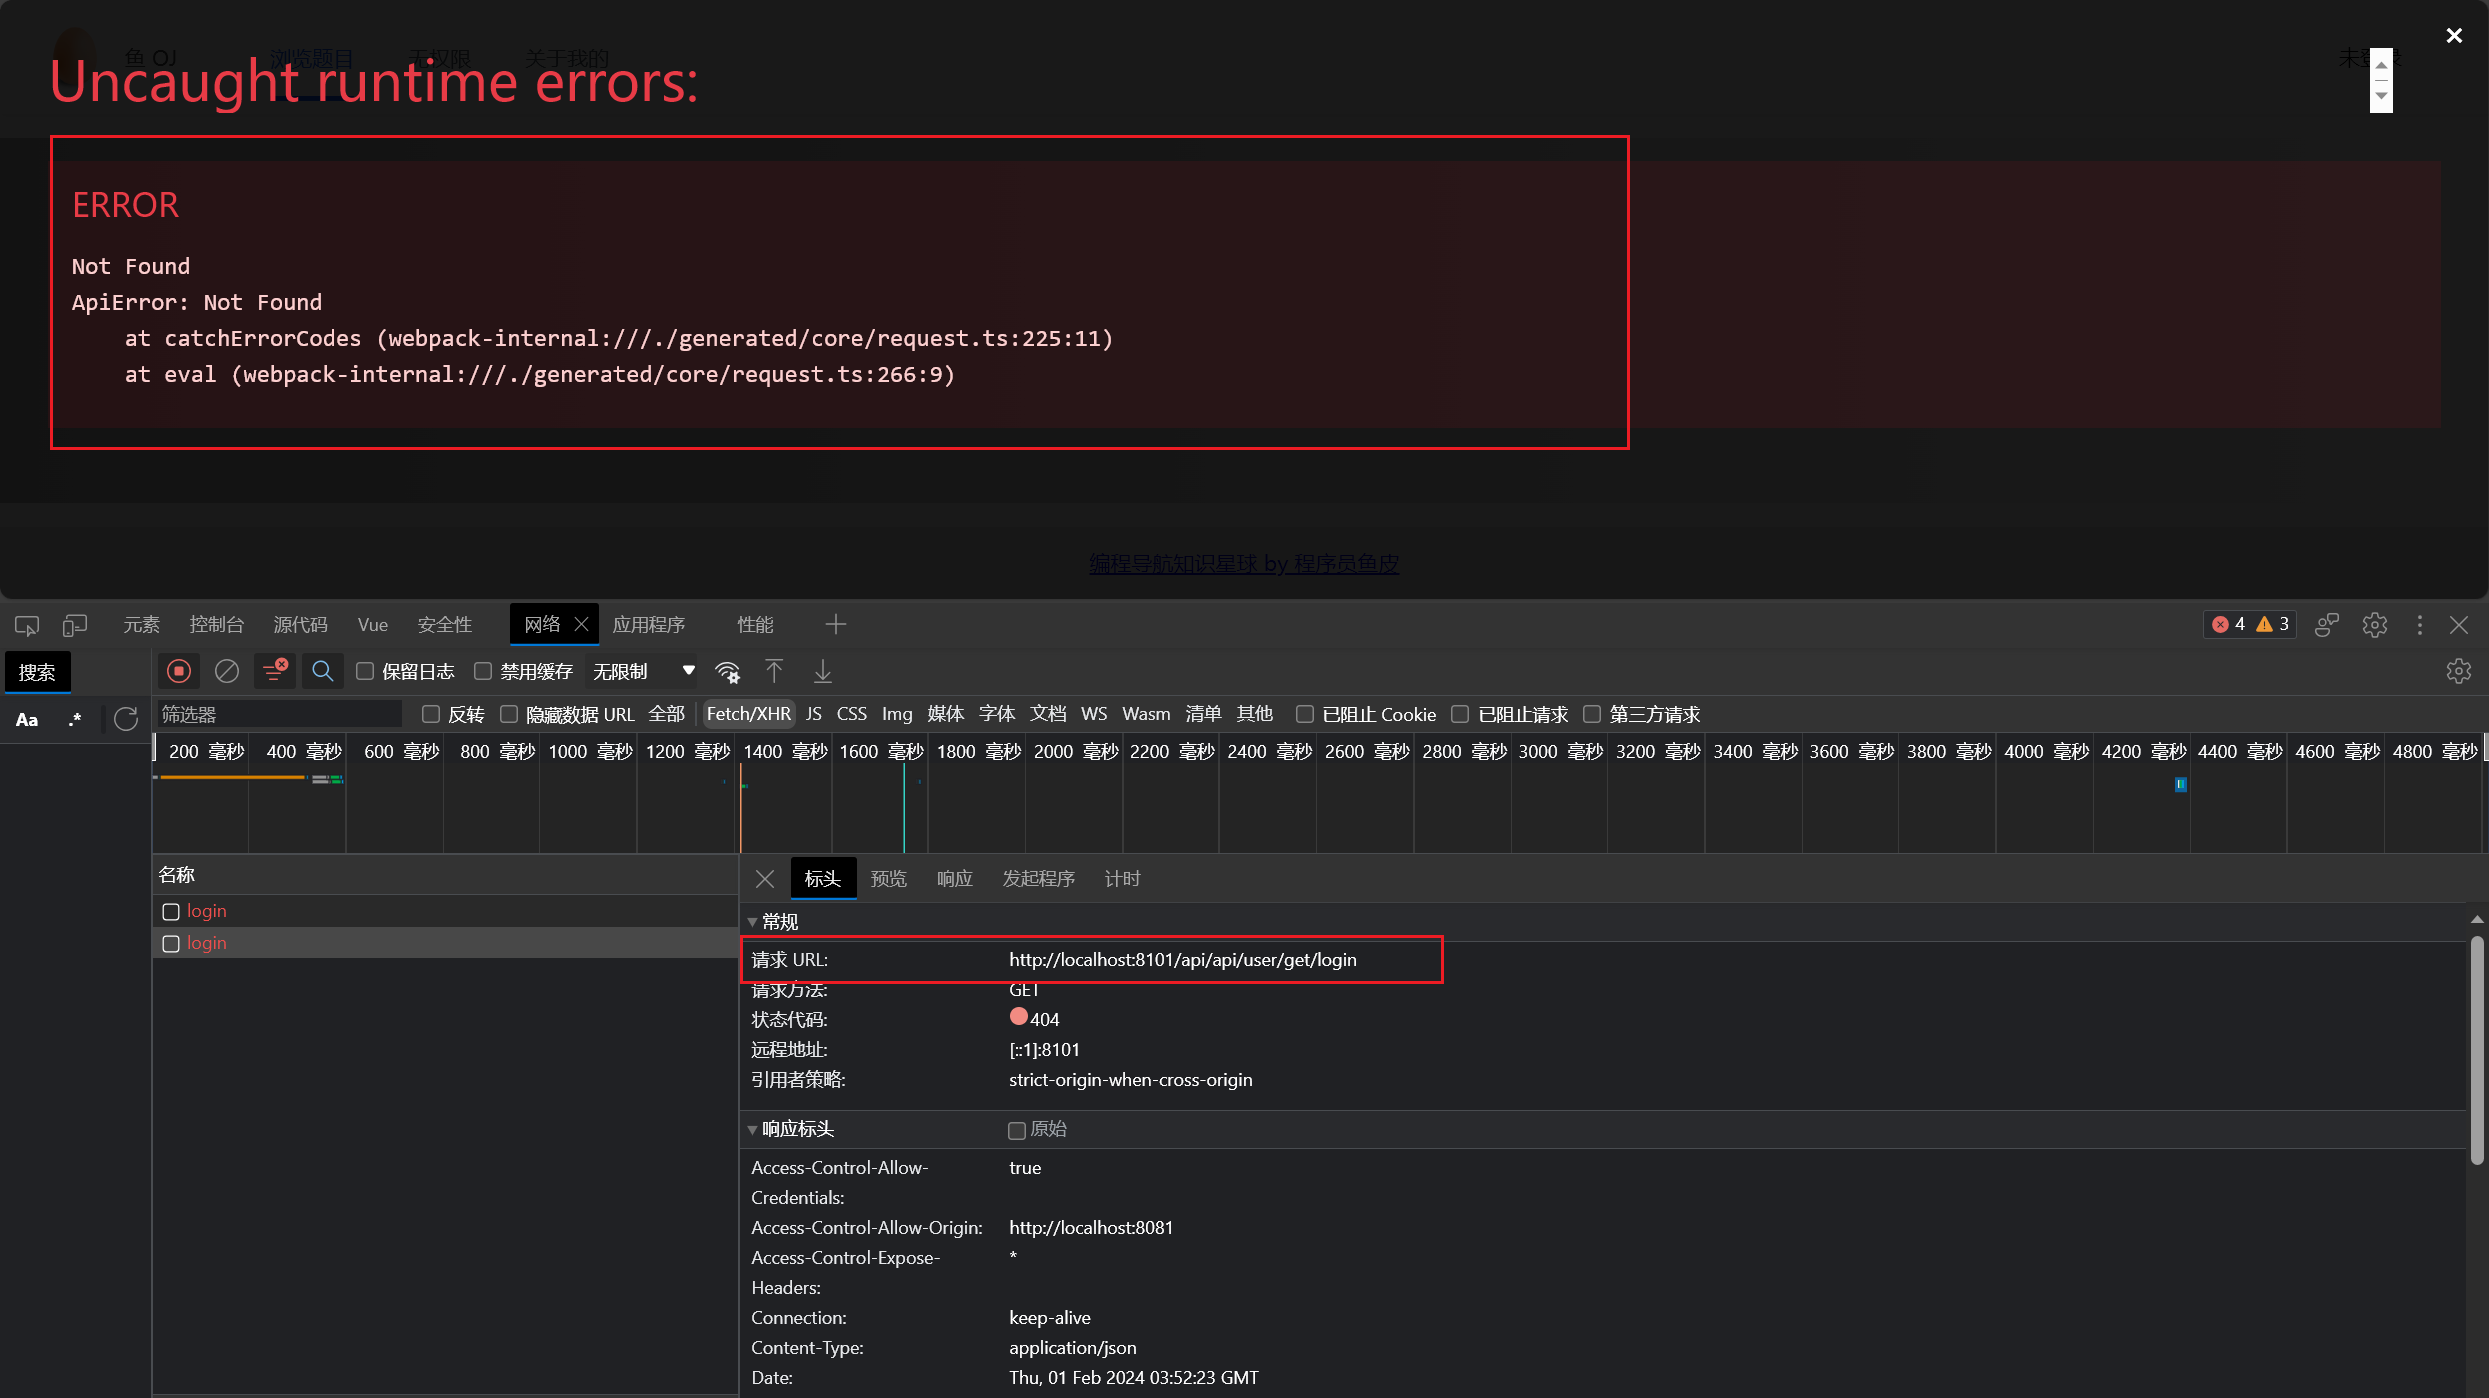Clear the network log
Image resolution: width=2489 pixels, height=1398 pixels.
(x=227, y=671)
